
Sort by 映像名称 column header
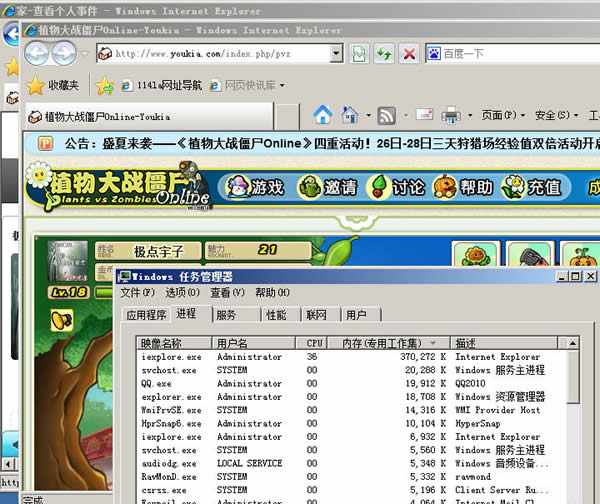[174, 343]
